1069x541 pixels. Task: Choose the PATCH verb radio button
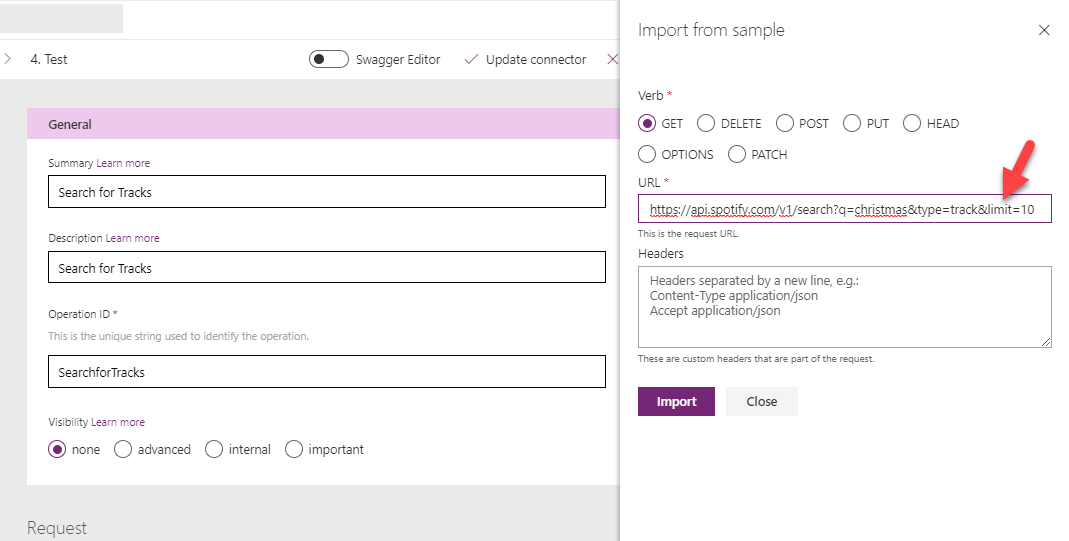(x=737, y=154)
